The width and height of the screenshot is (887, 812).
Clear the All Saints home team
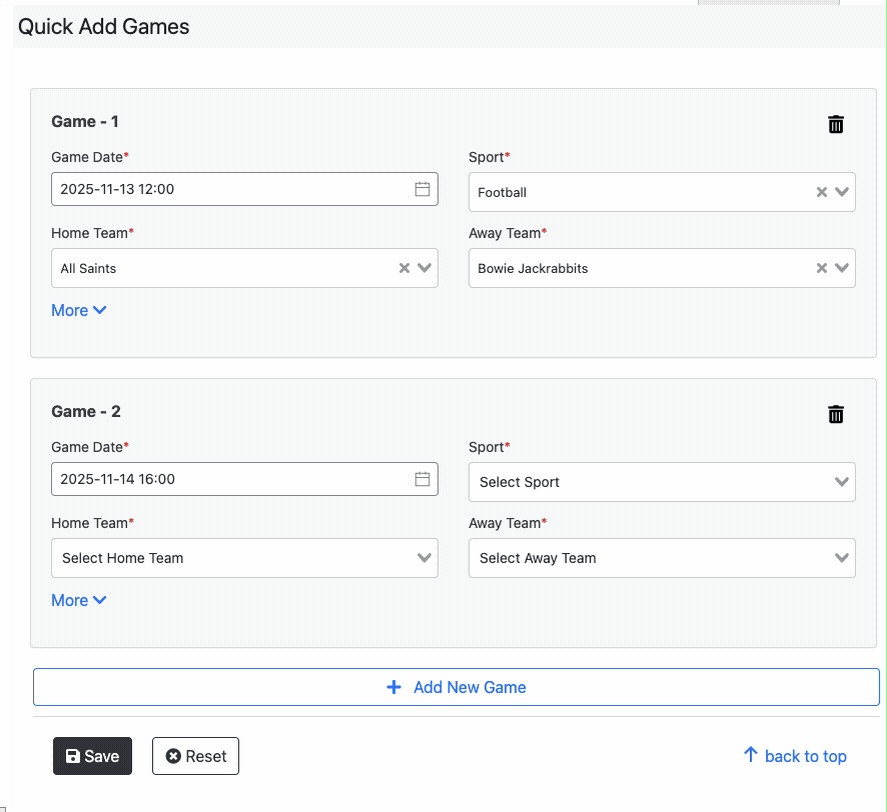click(404, 268)
